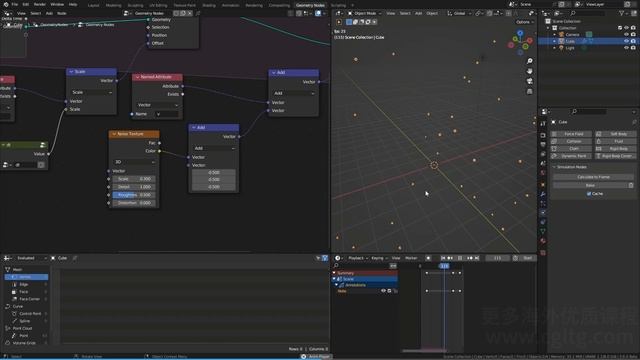
Task: Click the navigation gizmo blue Z axis
Action: 520,33
